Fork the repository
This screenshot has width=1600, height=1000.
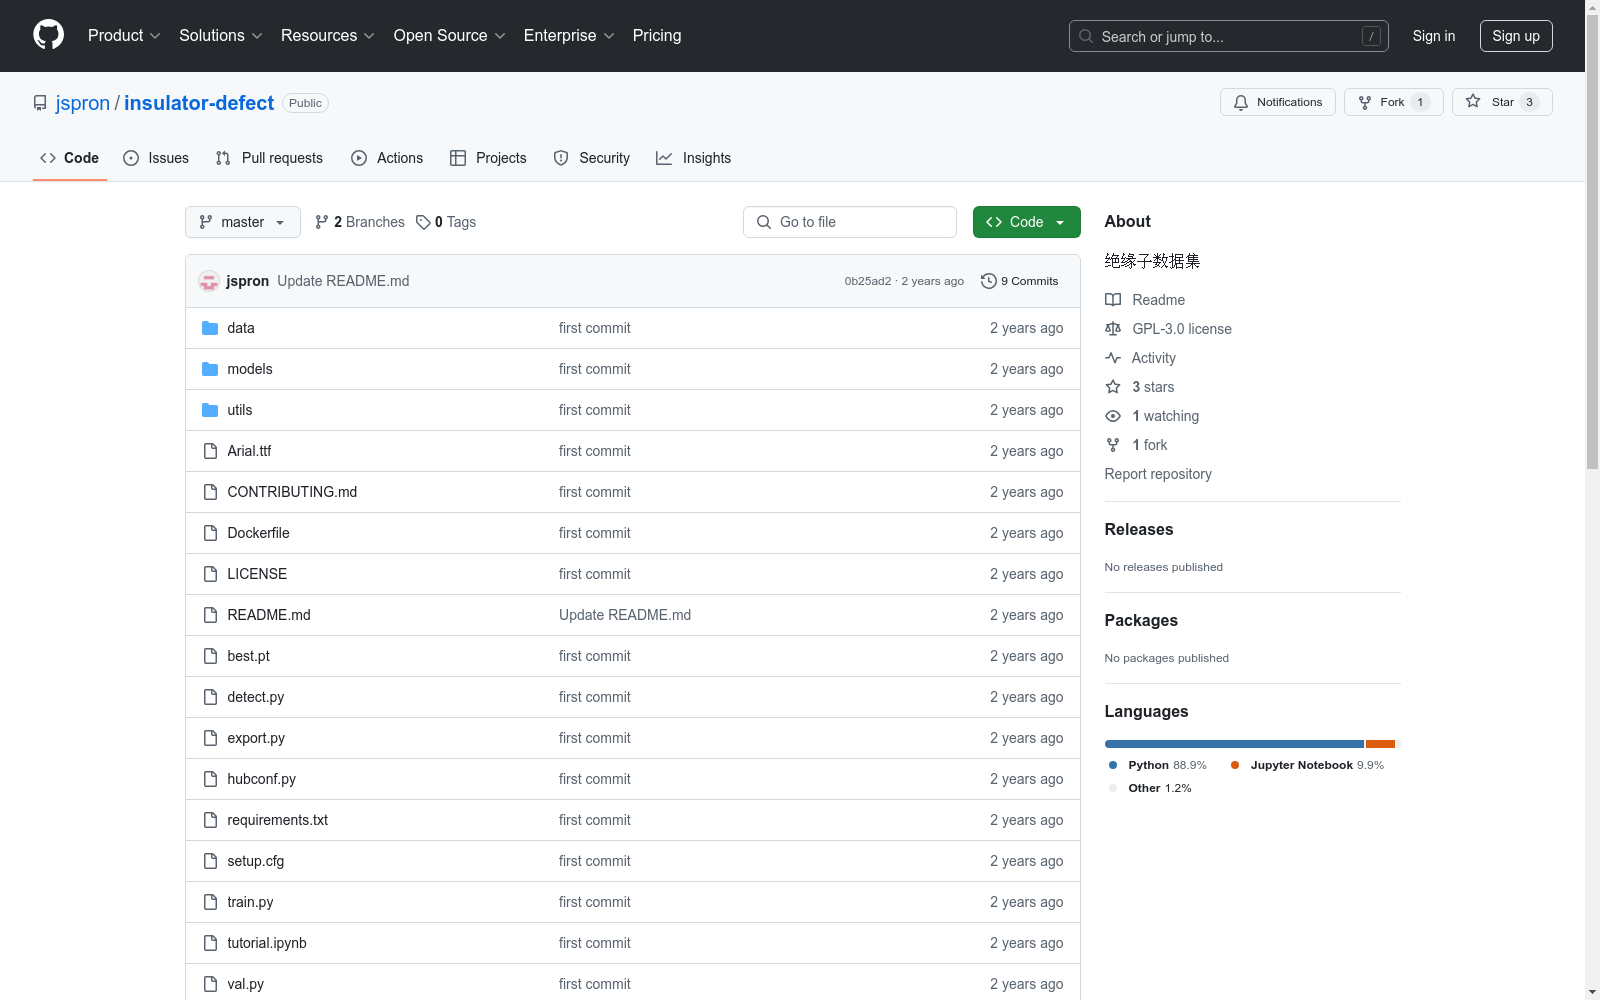pos(1394,102)
